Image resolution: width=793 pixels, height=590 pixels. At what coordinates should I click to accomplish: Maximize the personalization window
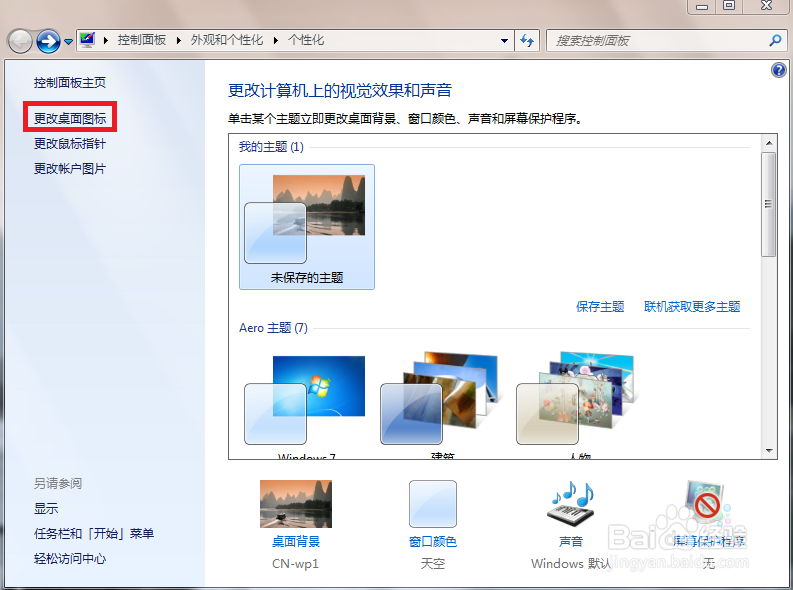(x=729, y=6)
